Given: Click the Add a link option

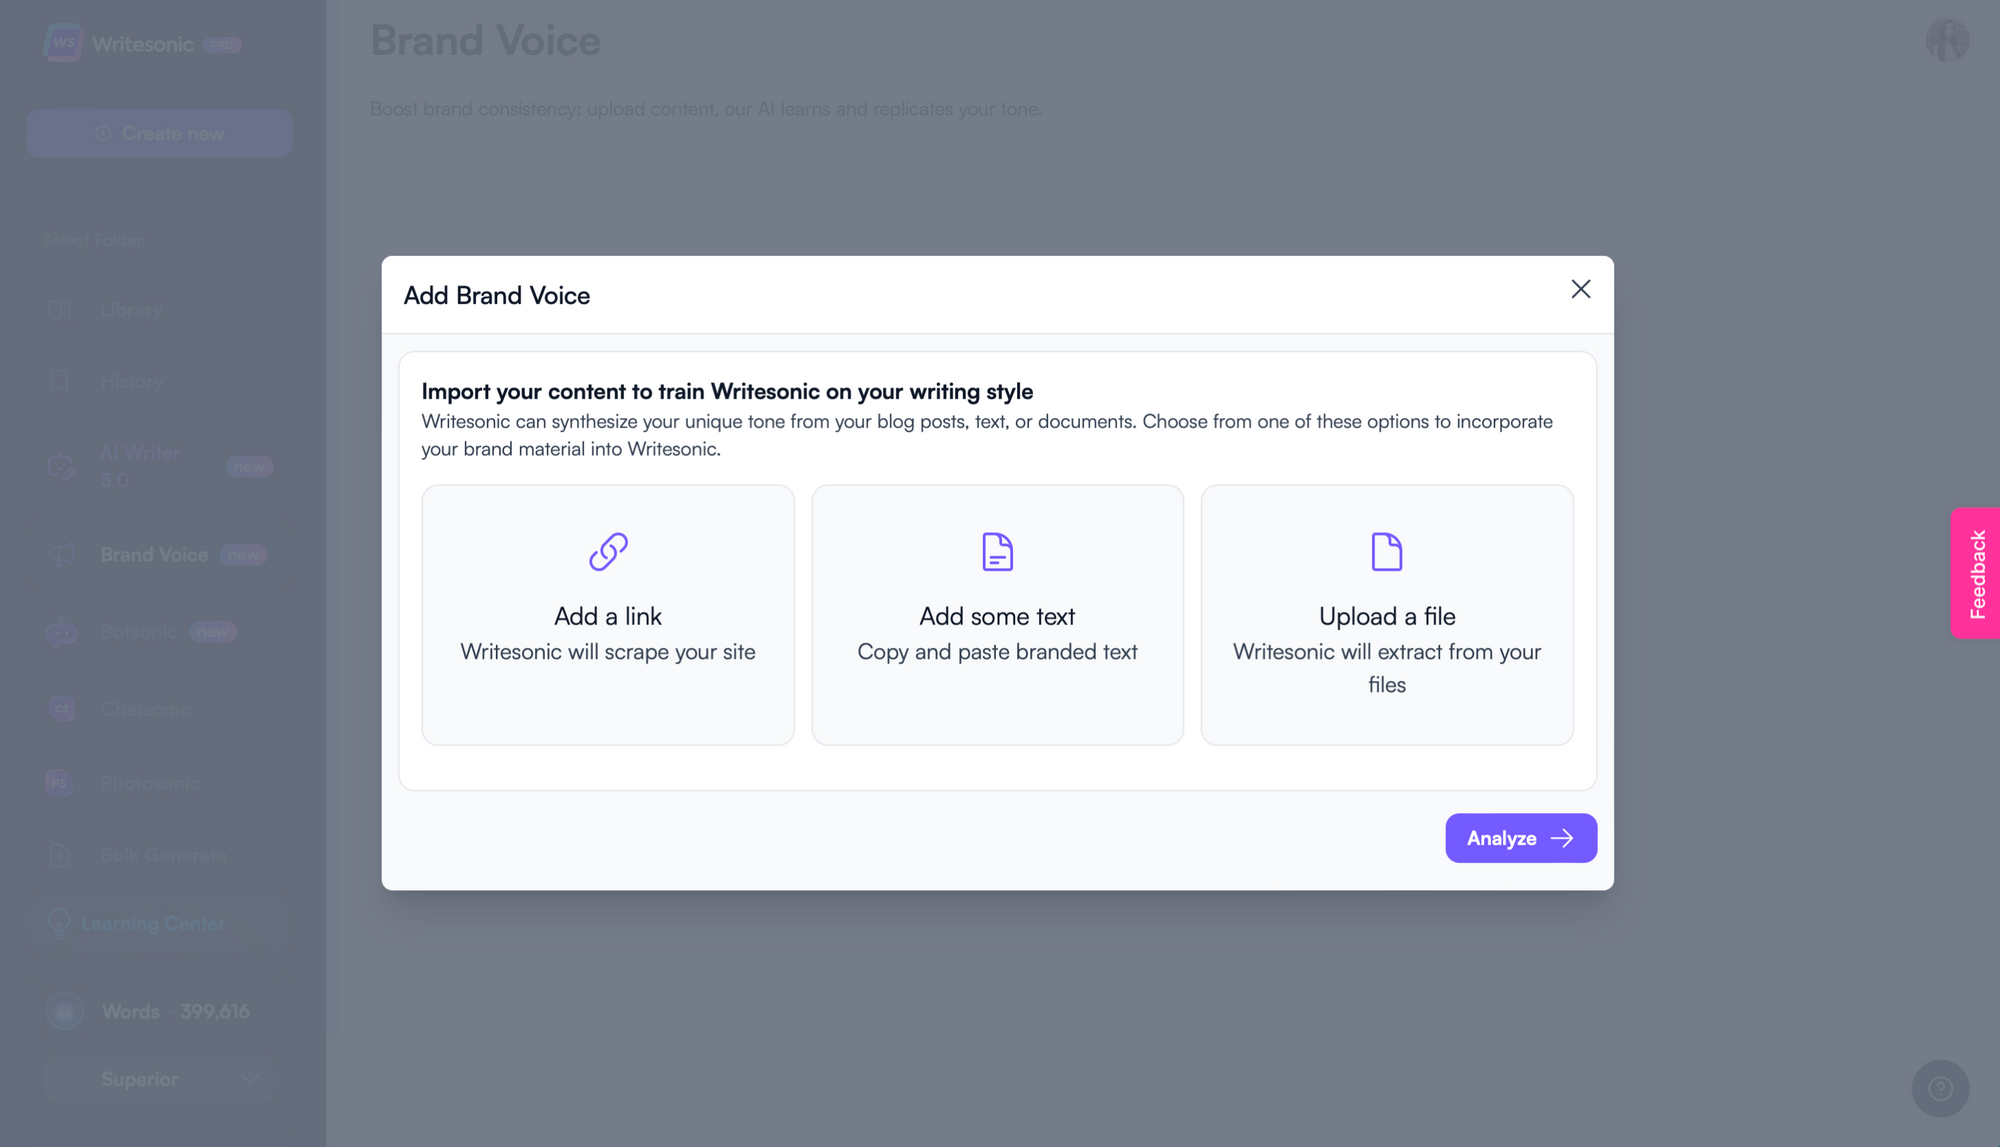Looking at the screenshot, I should pyautogui.click(x=607, y=614).
